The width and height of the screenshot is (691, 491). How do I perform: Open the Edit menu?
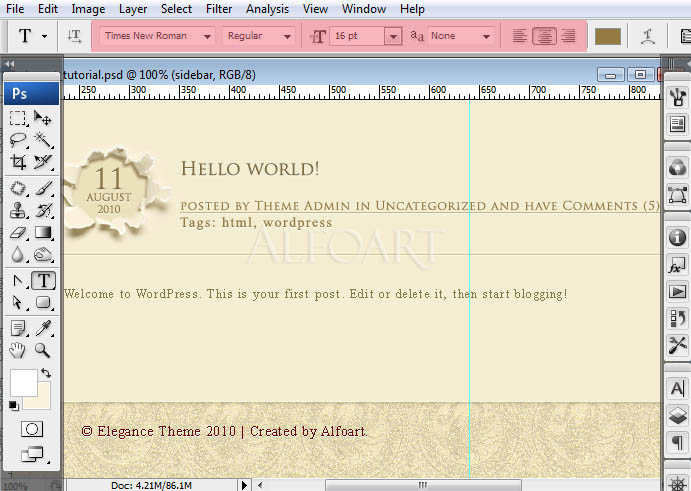(x=48, y=9)
